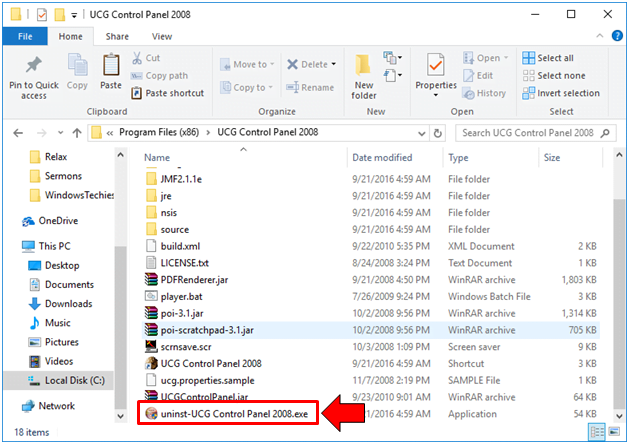
Task: Click the Search UCG Control Panel field
Action: tap(530, 133)
